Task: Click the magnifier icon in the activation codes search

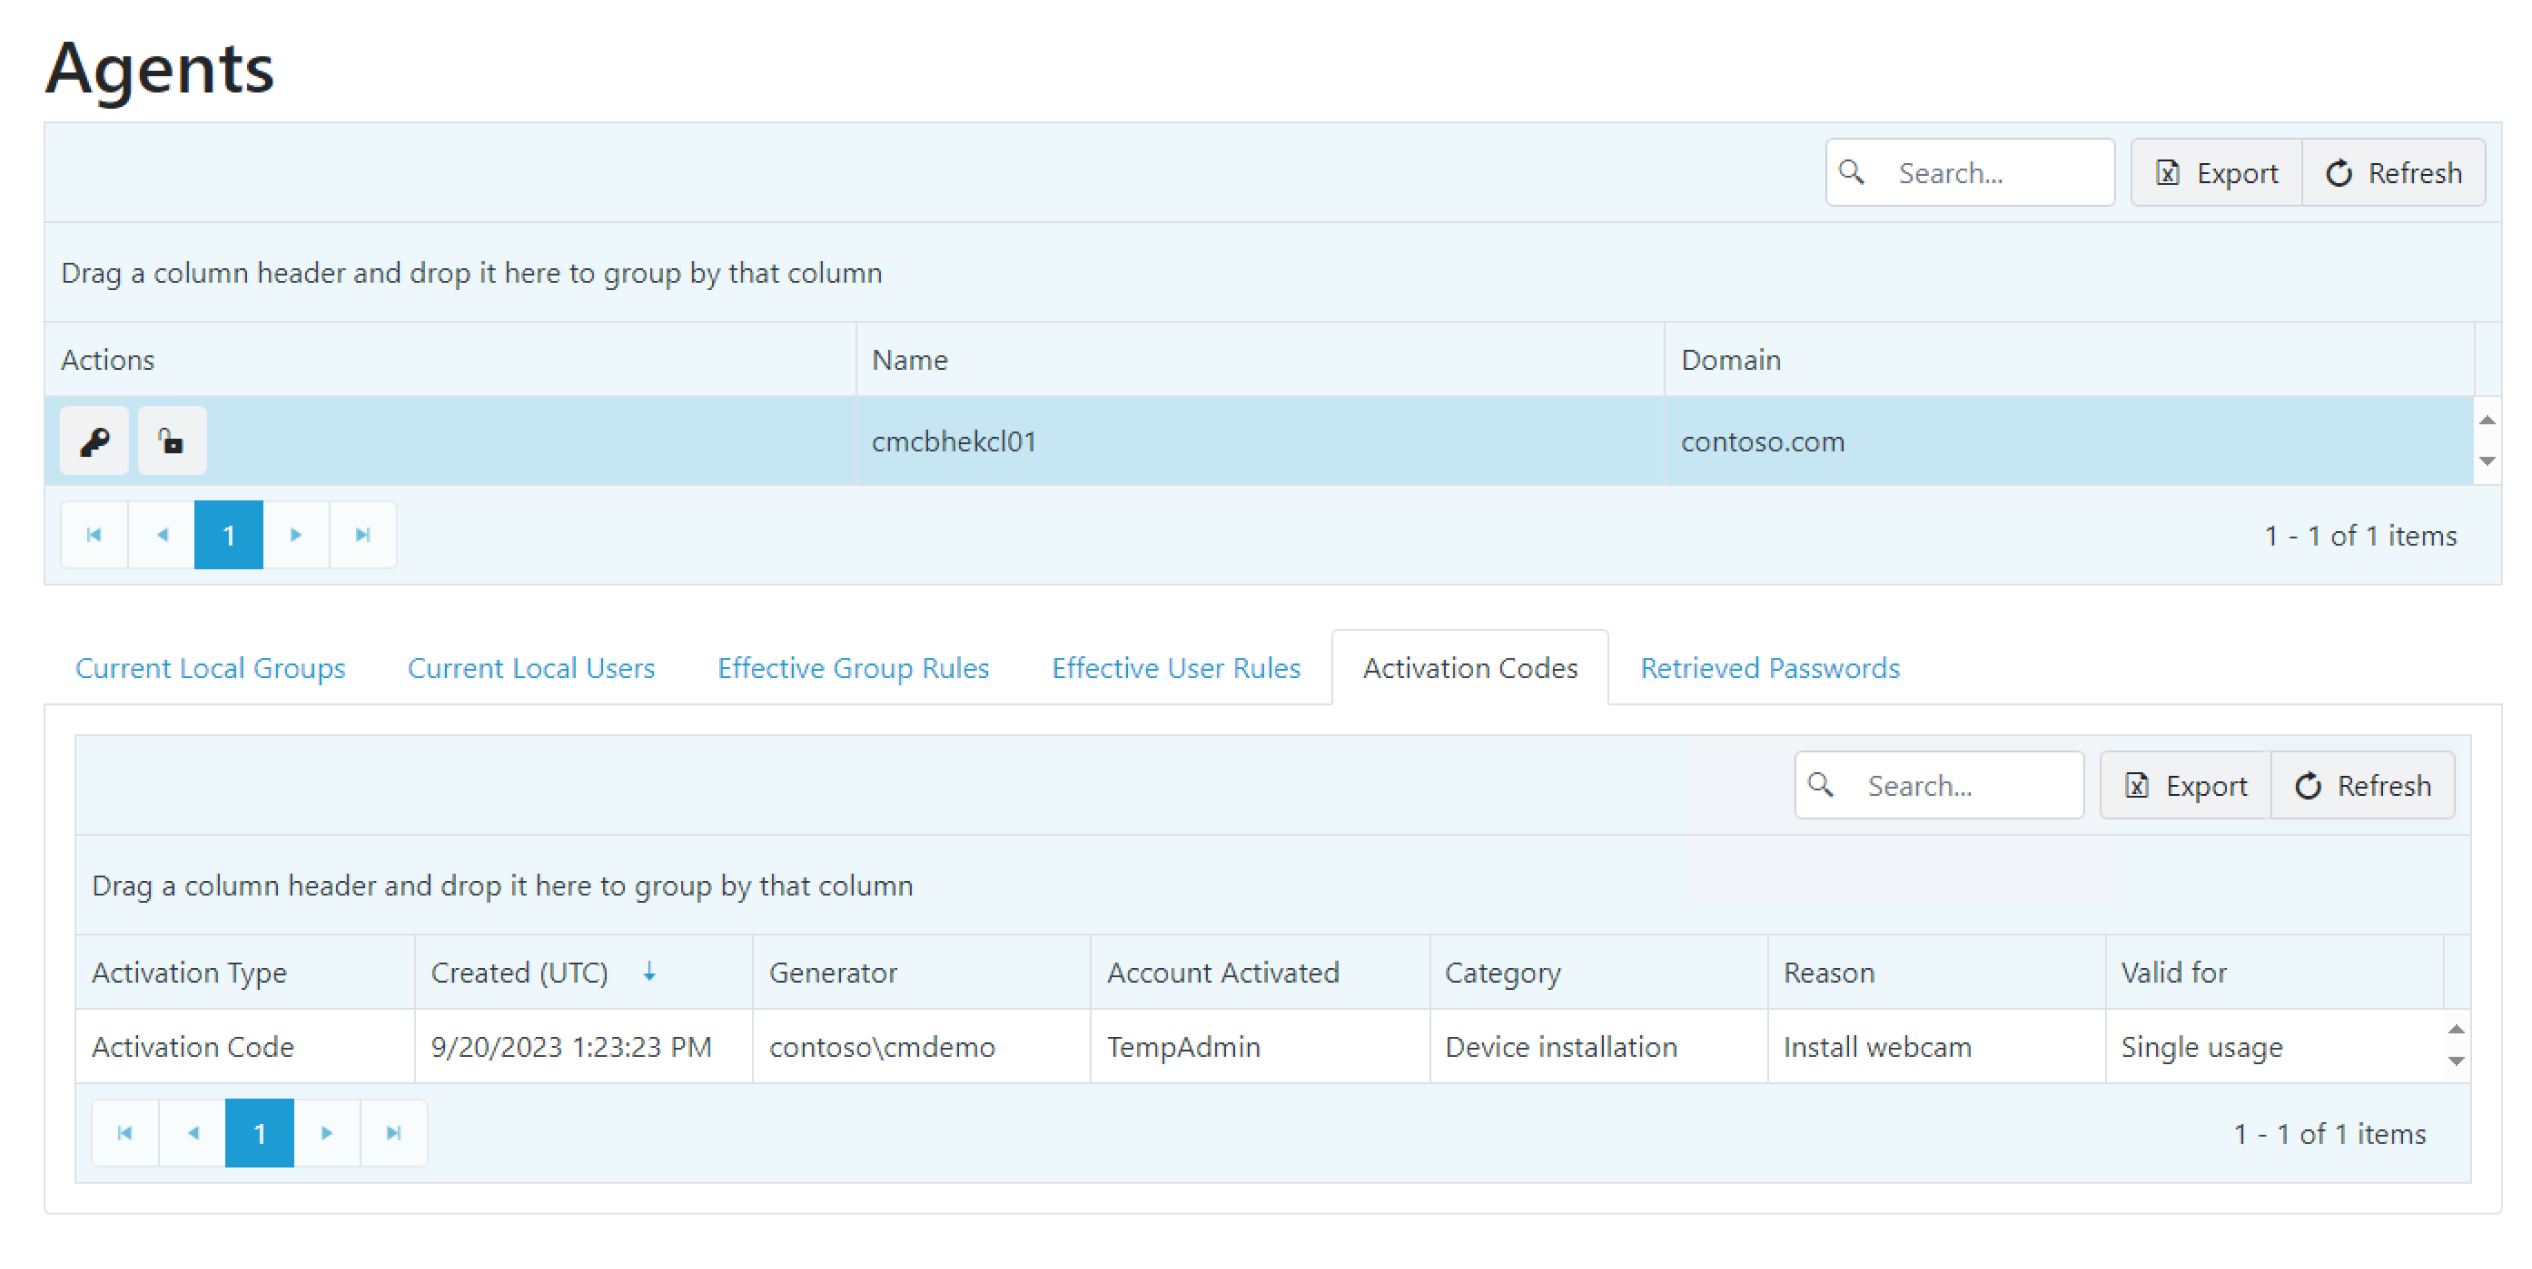Action: [1821, 786]
